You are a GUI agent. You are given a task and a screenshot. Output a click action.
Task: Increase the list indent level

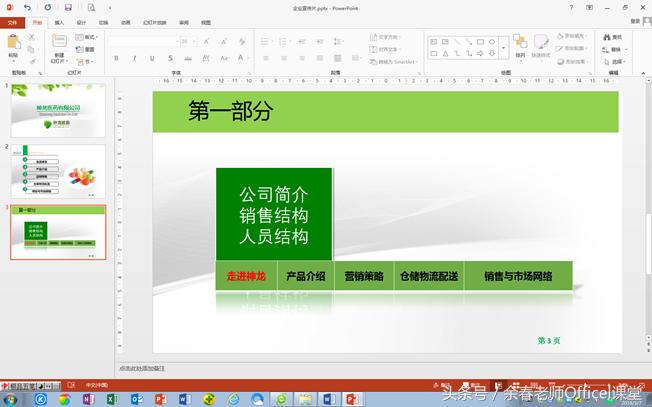319,42
